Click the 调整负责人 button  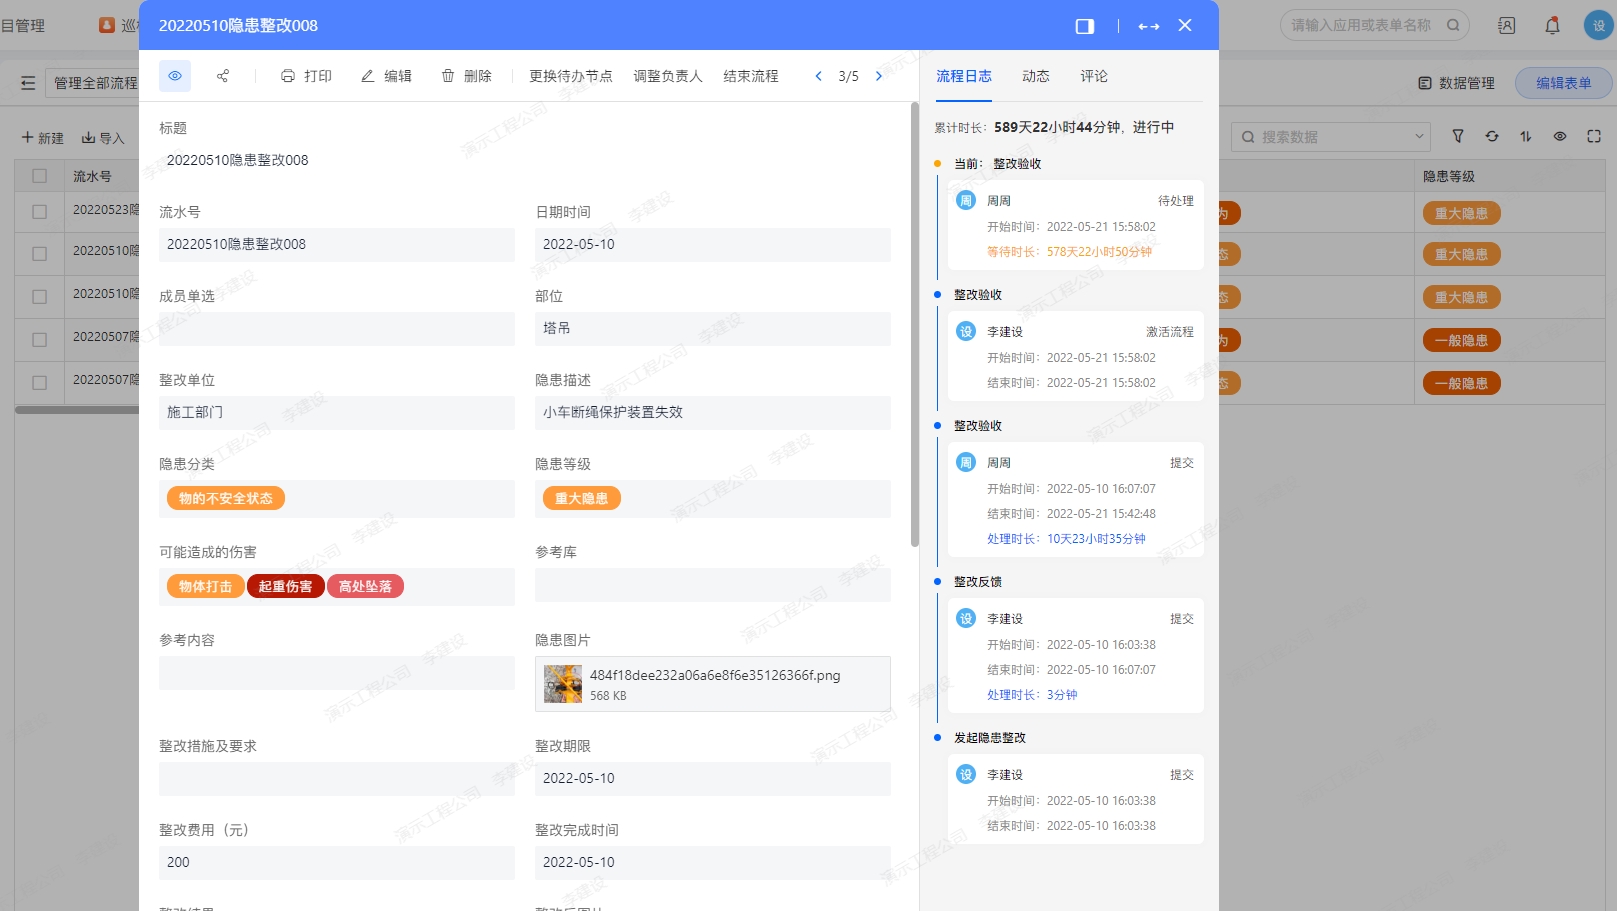pos(667,76)
